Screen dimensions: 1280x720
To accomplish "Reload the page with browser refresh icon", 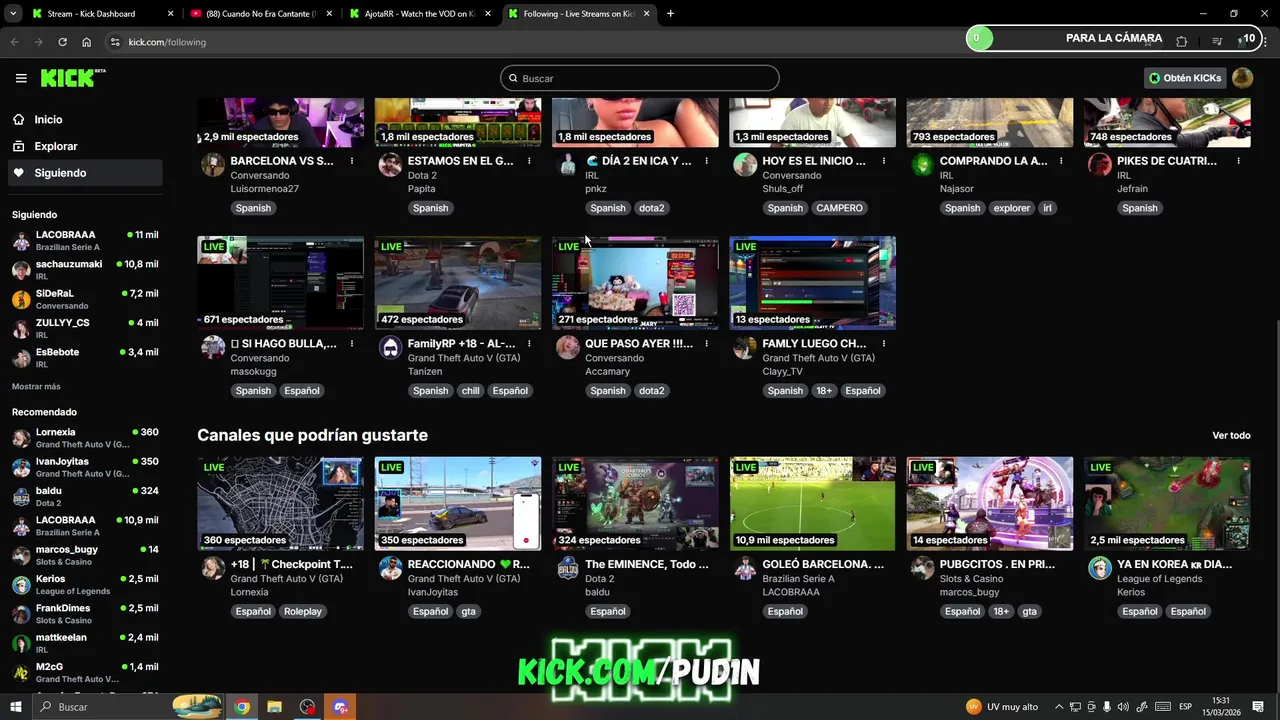I will [x=62, y=42].
